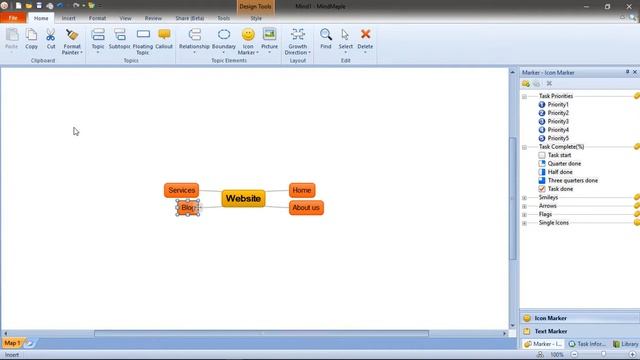640x360 pixels.
Task: Click the zoom slider handle in status bar
Action: coord(603,355)
